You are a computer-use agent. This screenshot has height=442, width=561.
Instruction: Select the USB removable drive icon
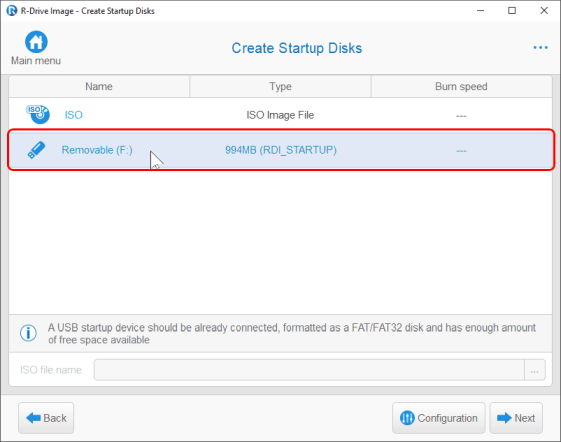[x=36, y=150]
